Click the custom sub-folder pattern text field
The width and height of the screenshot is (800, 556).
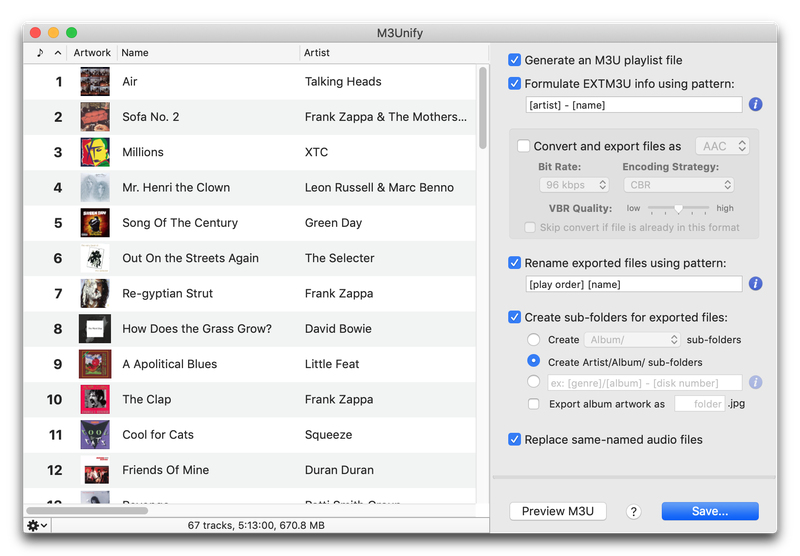pos(645,383)
